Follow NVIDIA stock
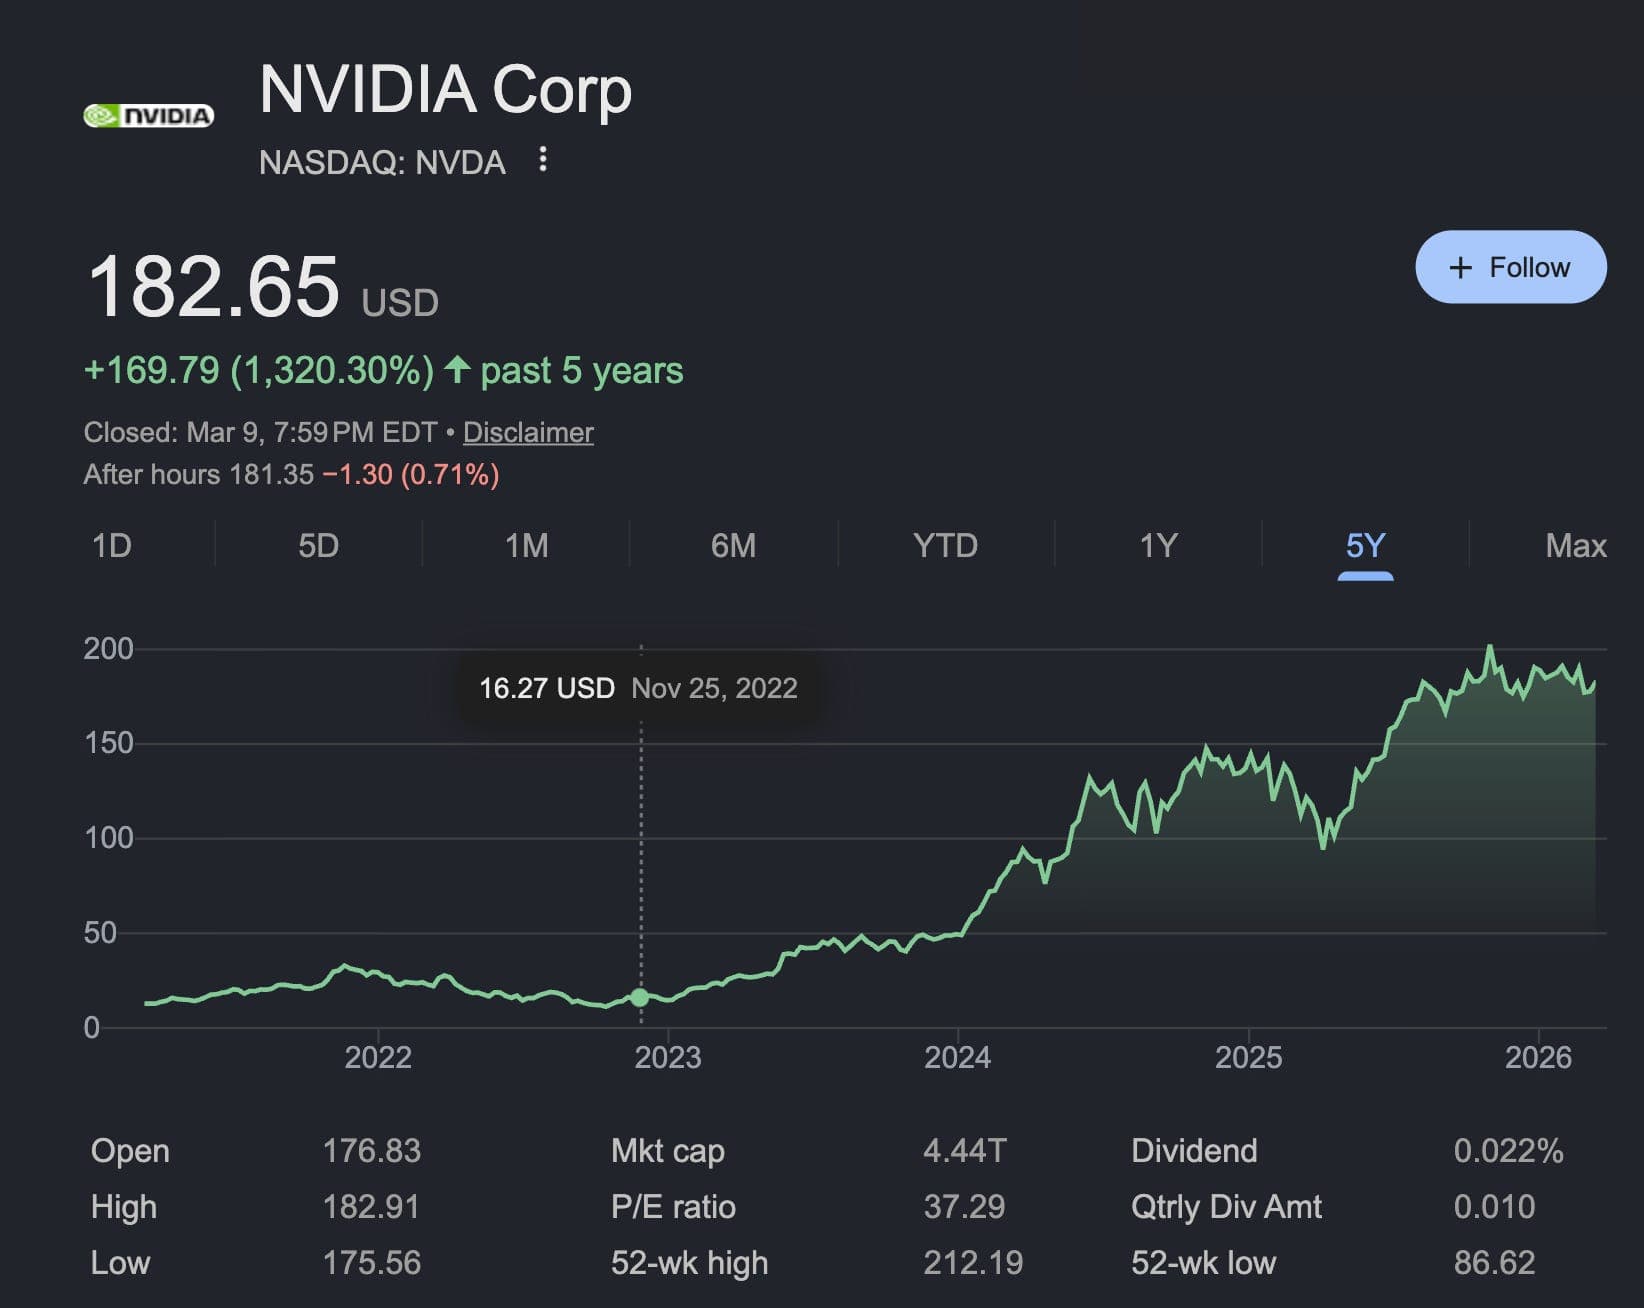 [x=1510, y=267]
